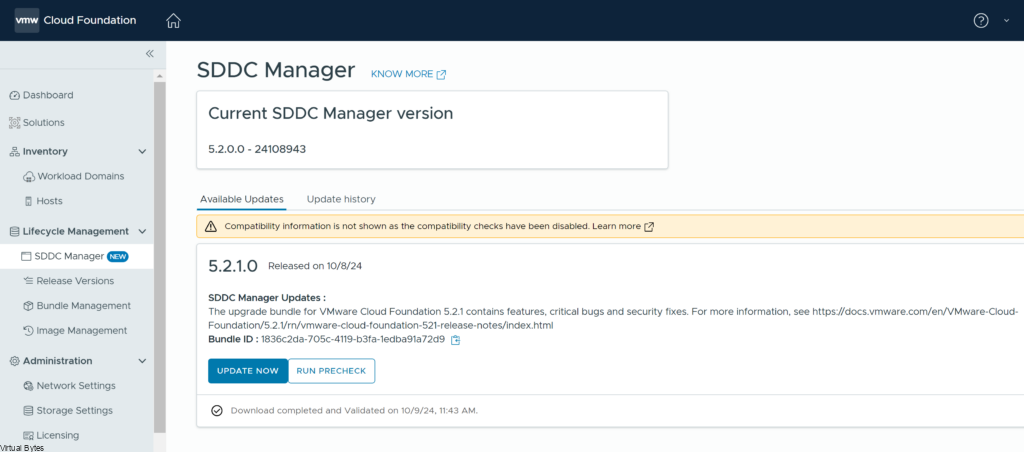1024x452 pixels.
Task: Open the KNOW MORE link
Action: tap(408, 74)
